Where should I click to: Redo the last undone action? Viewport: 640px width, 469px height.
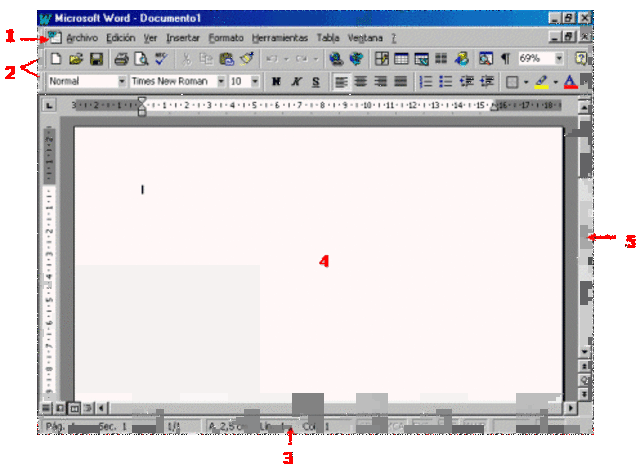tap(302, 59)
